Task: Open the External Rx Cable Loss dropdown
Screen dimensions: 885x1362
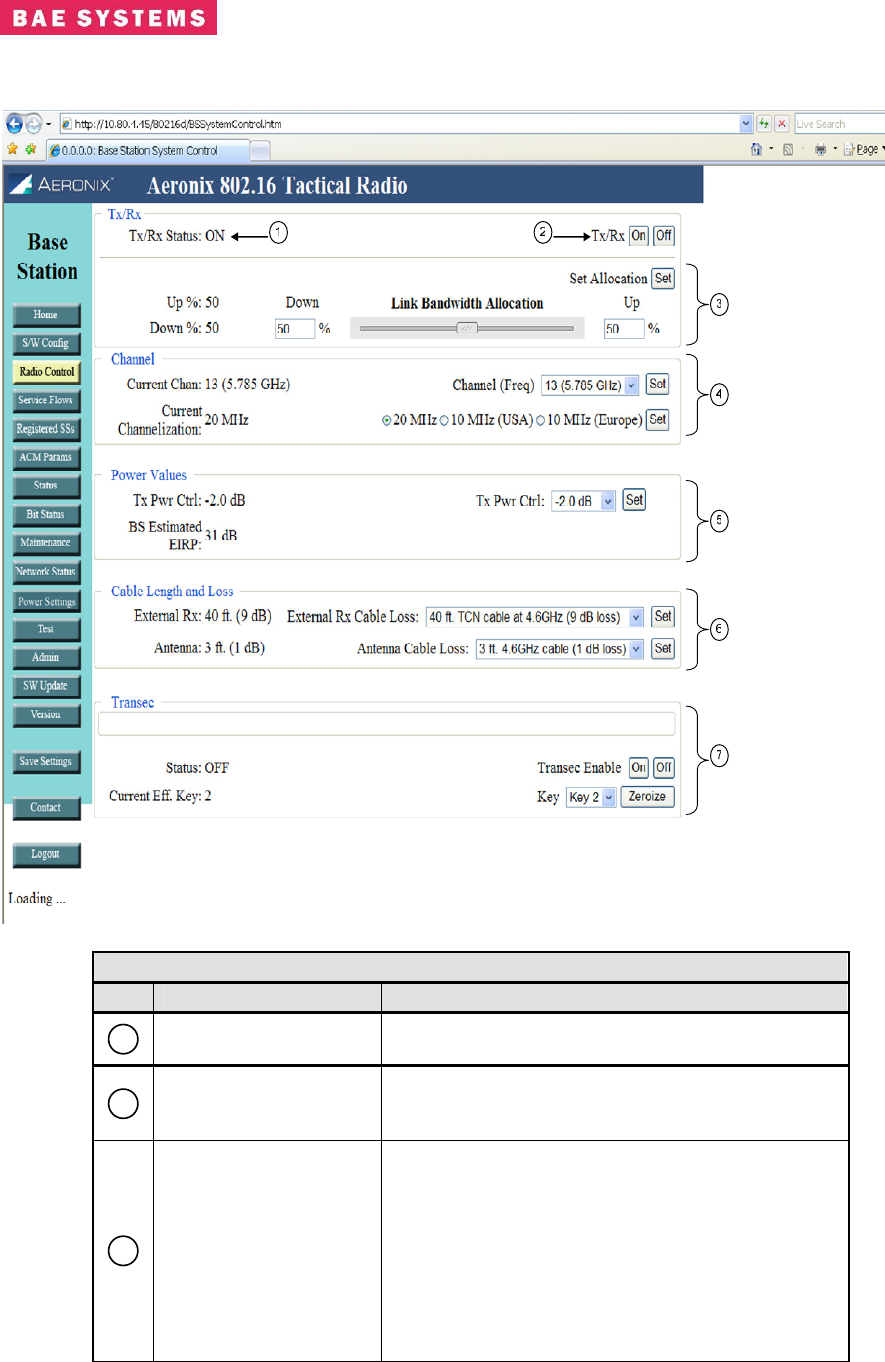Action: pos(534,617)
